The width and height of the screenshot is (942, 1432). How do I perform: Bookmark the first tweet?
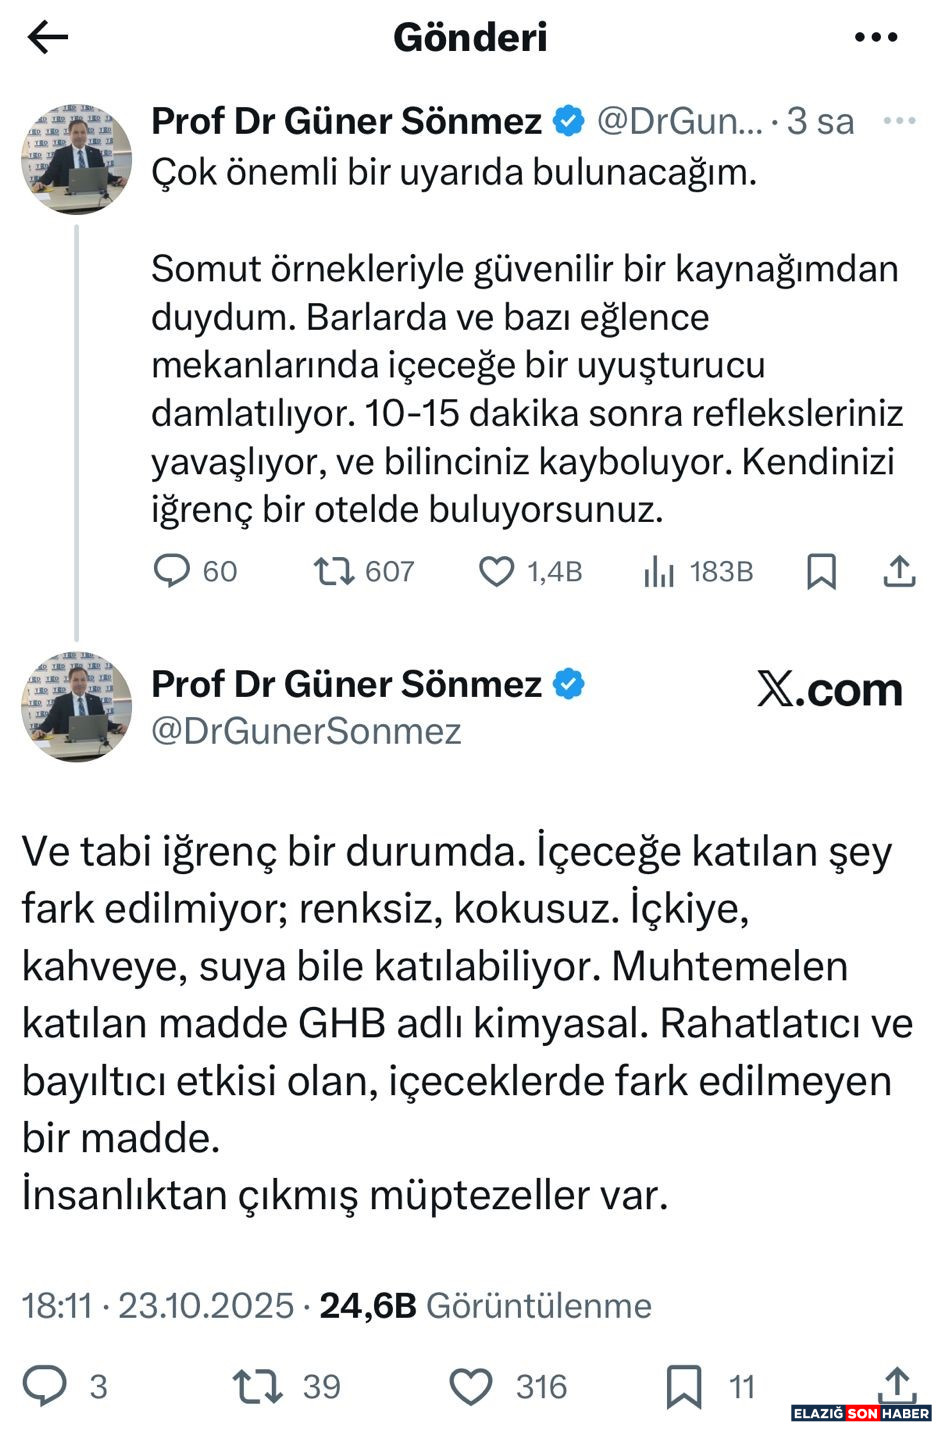(821, 571)
